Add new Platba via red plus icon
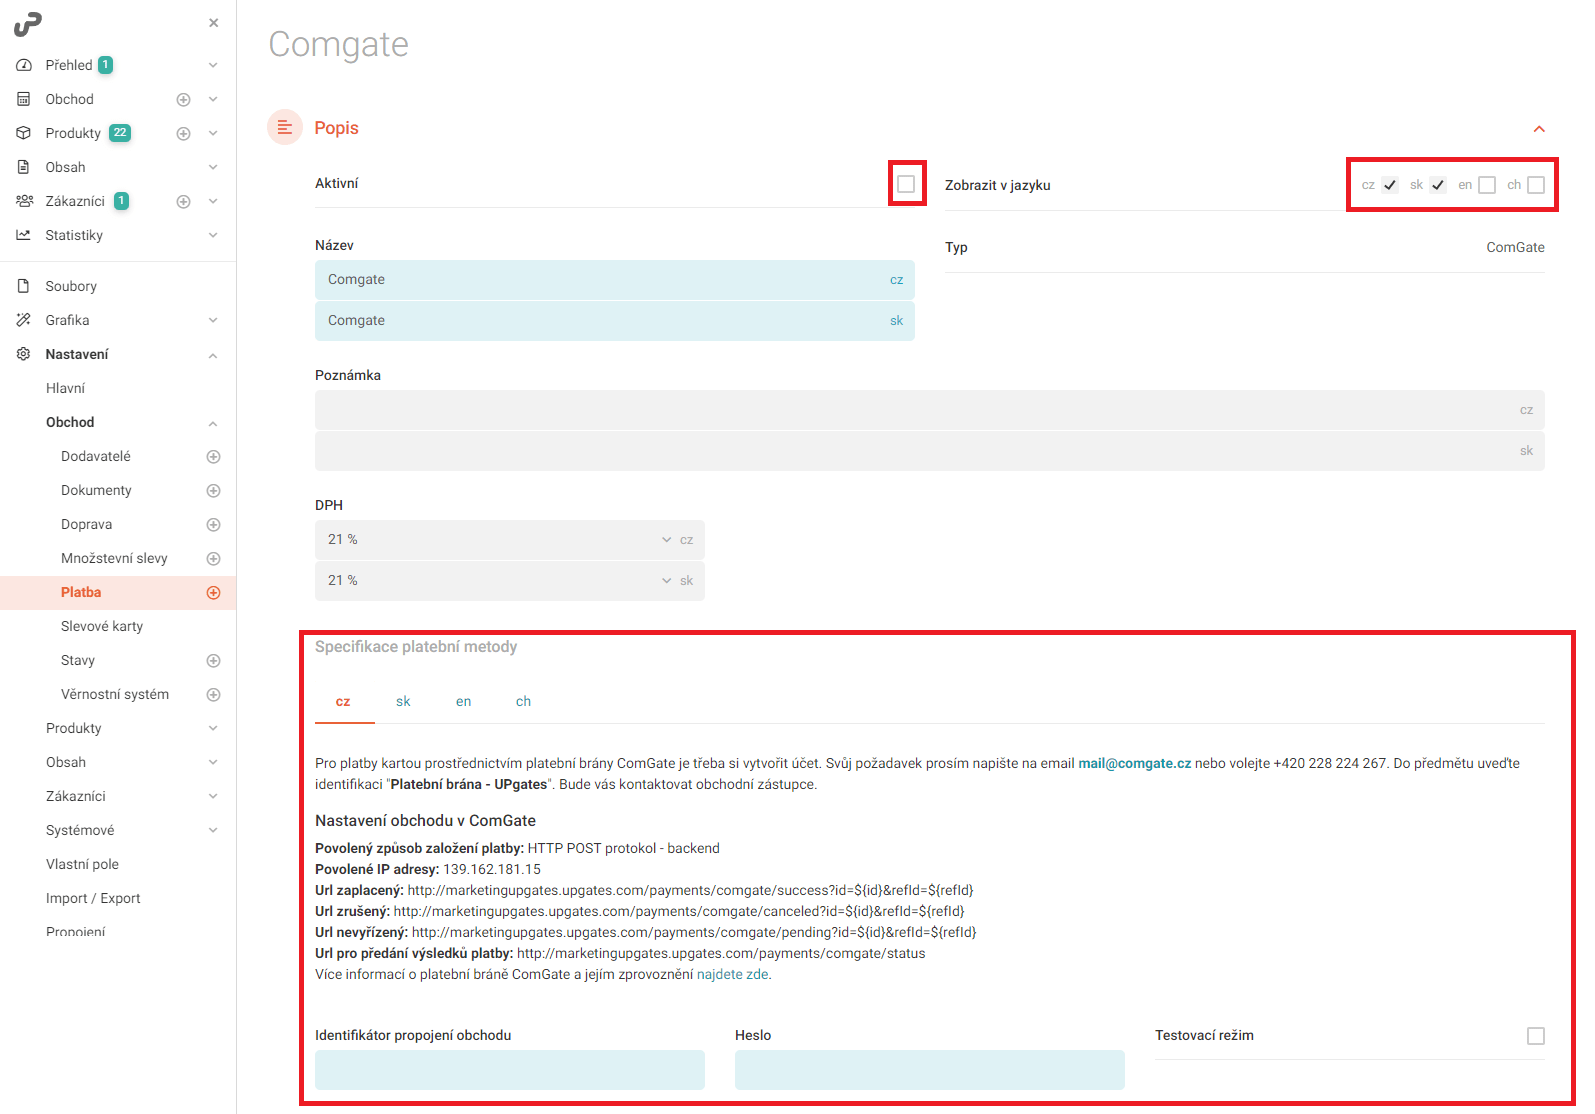Image resolution: width=1595 pixels, height=1114 pixels. point(213,592)
